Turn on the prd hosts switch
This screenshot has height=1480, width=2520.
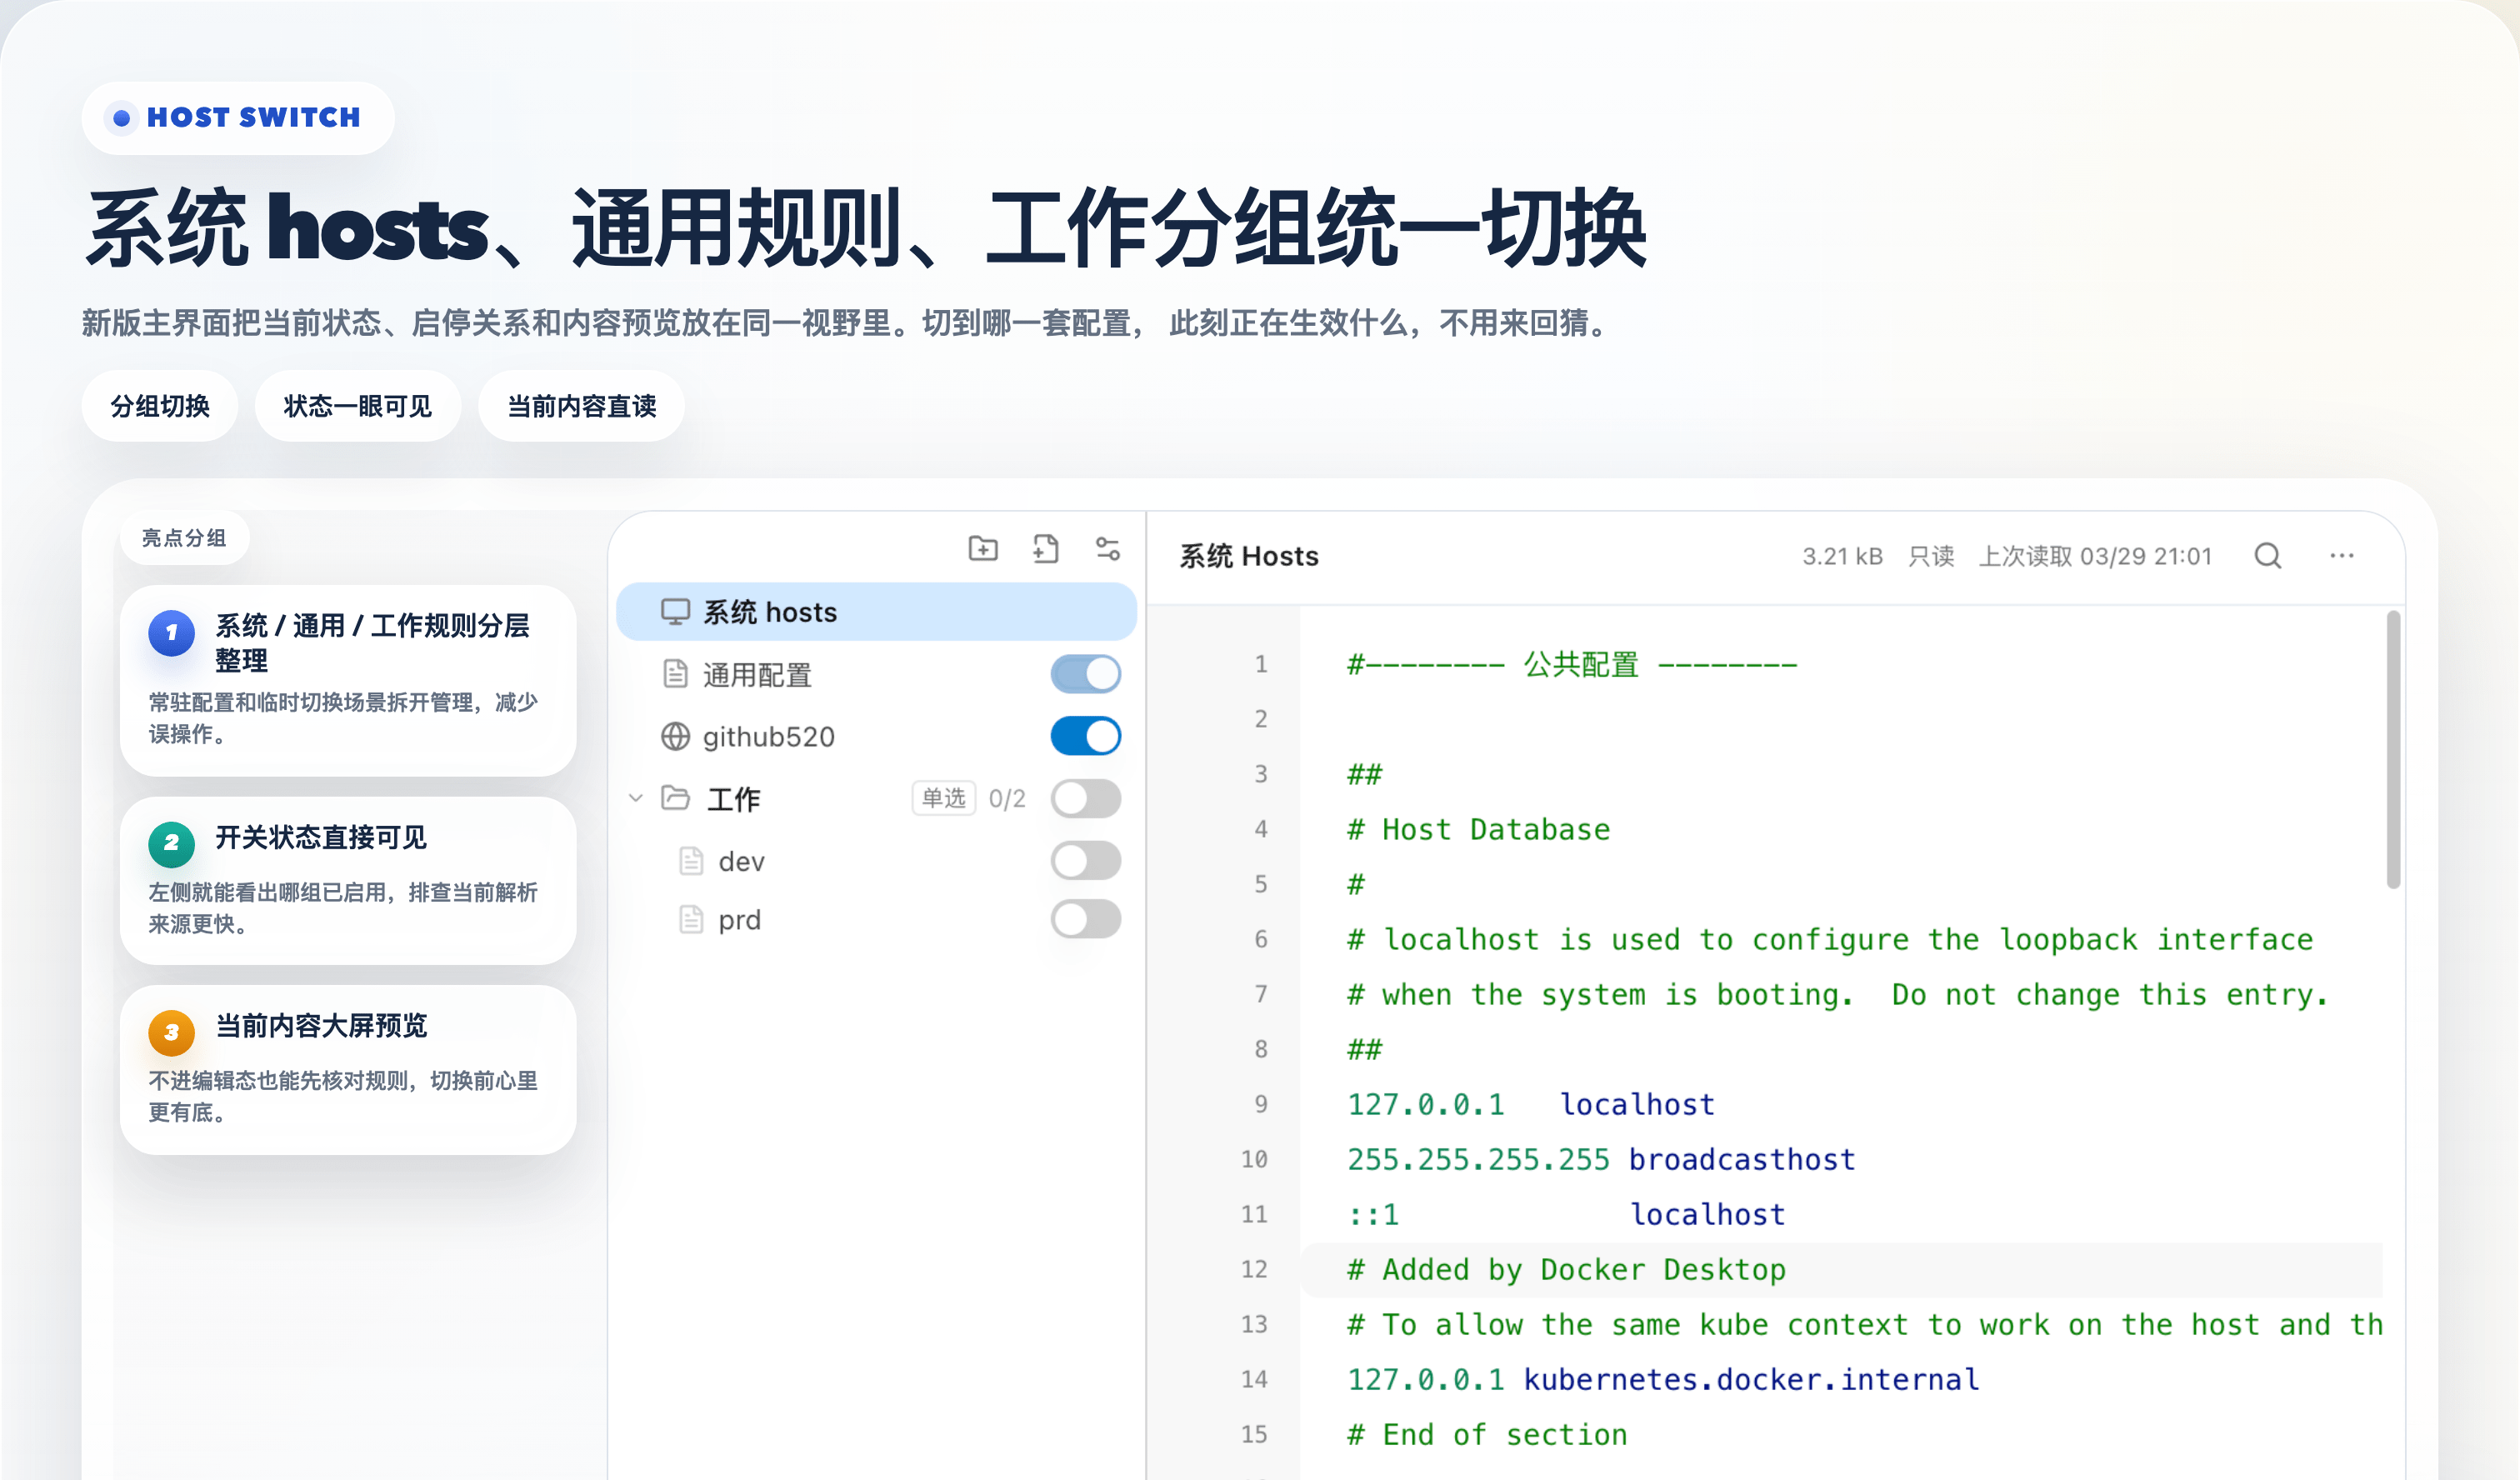(1085, 919)
